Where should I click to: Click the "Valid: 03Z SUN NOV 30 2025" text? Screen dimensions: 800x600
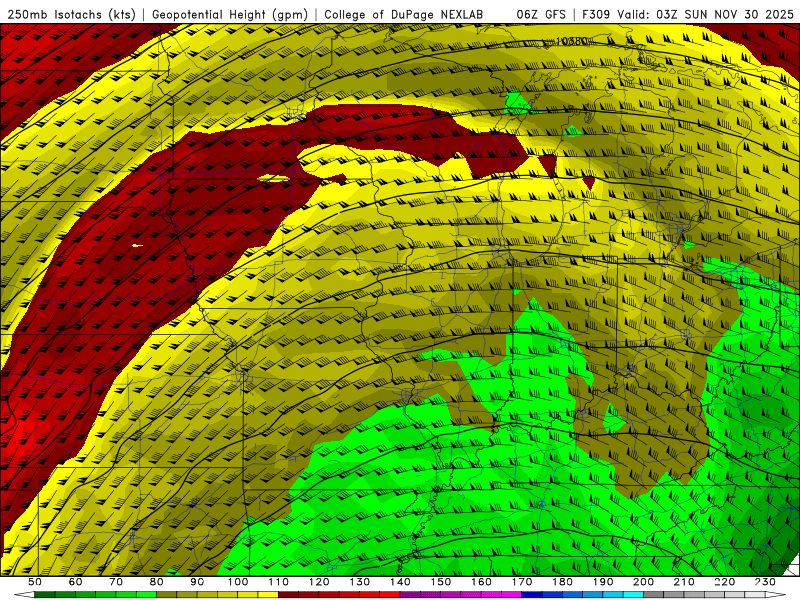click(708, 15)
